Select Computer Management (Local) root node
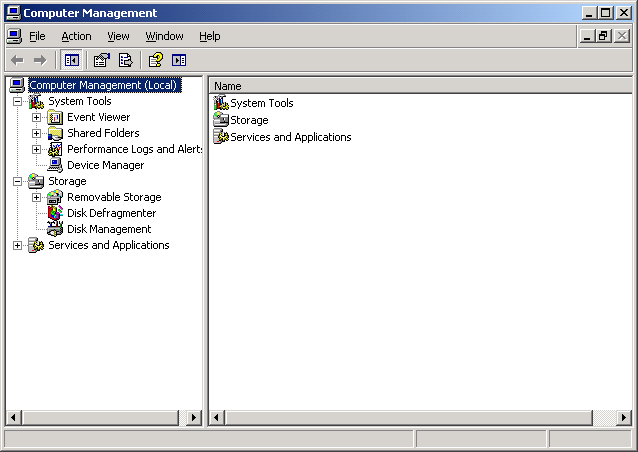 (105, 85)
